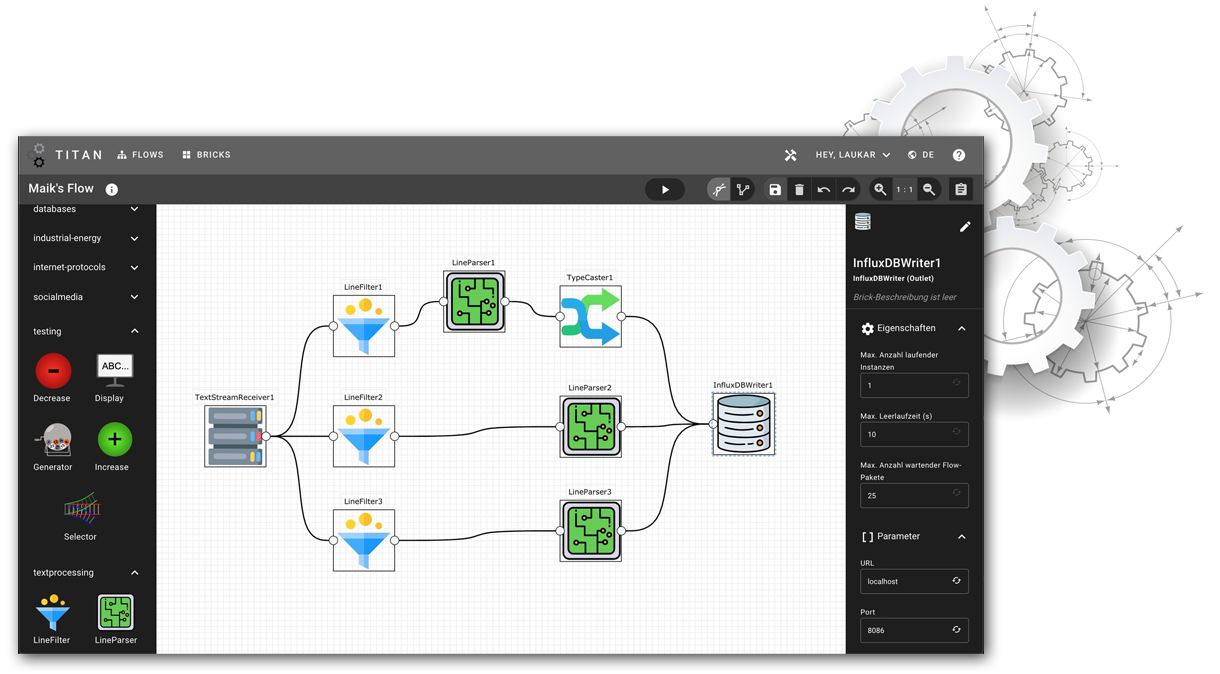Expand the databases category

[86, 209]
